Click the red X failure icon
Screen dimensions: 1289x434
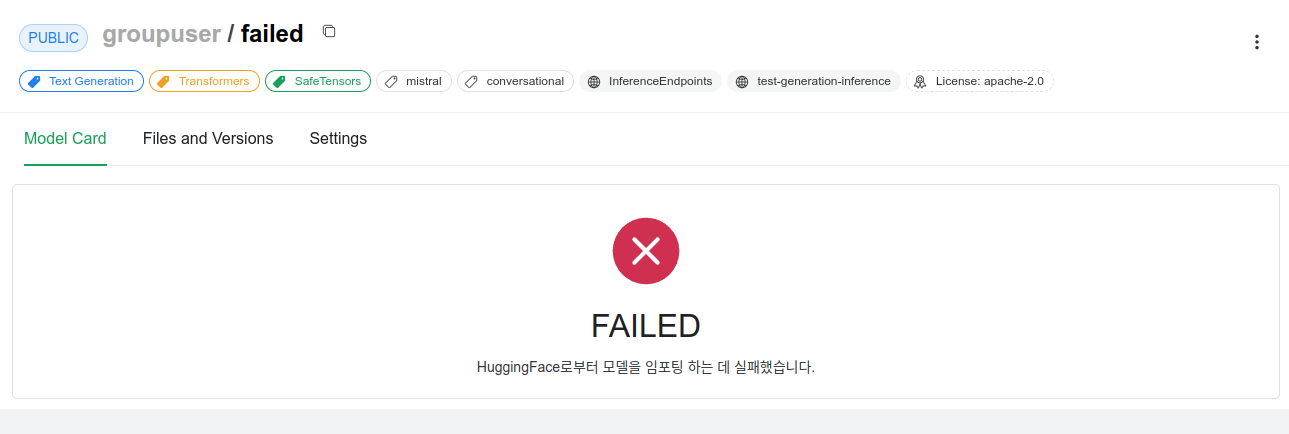[646, 251]
